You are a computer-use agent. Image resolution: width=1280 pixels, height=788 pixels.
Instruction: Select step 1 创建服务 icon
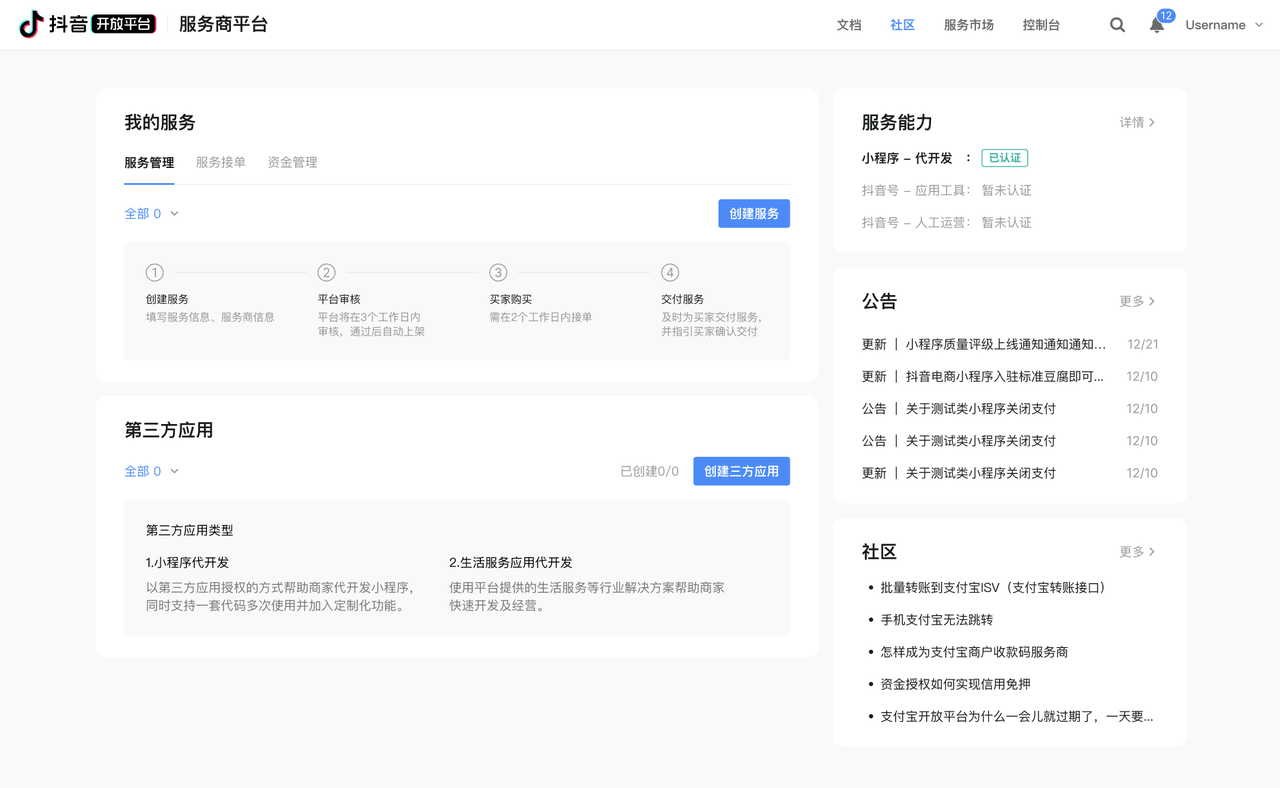pyautogui.click(x=155, y=272)
